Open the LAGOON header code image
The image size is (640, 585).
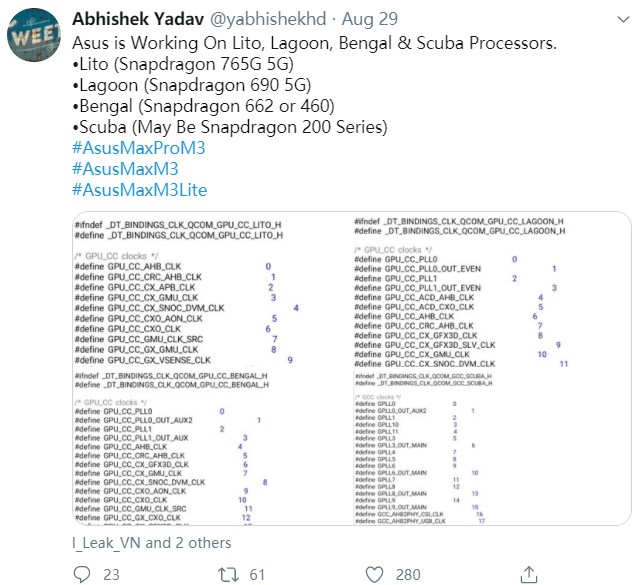point(492,290)
